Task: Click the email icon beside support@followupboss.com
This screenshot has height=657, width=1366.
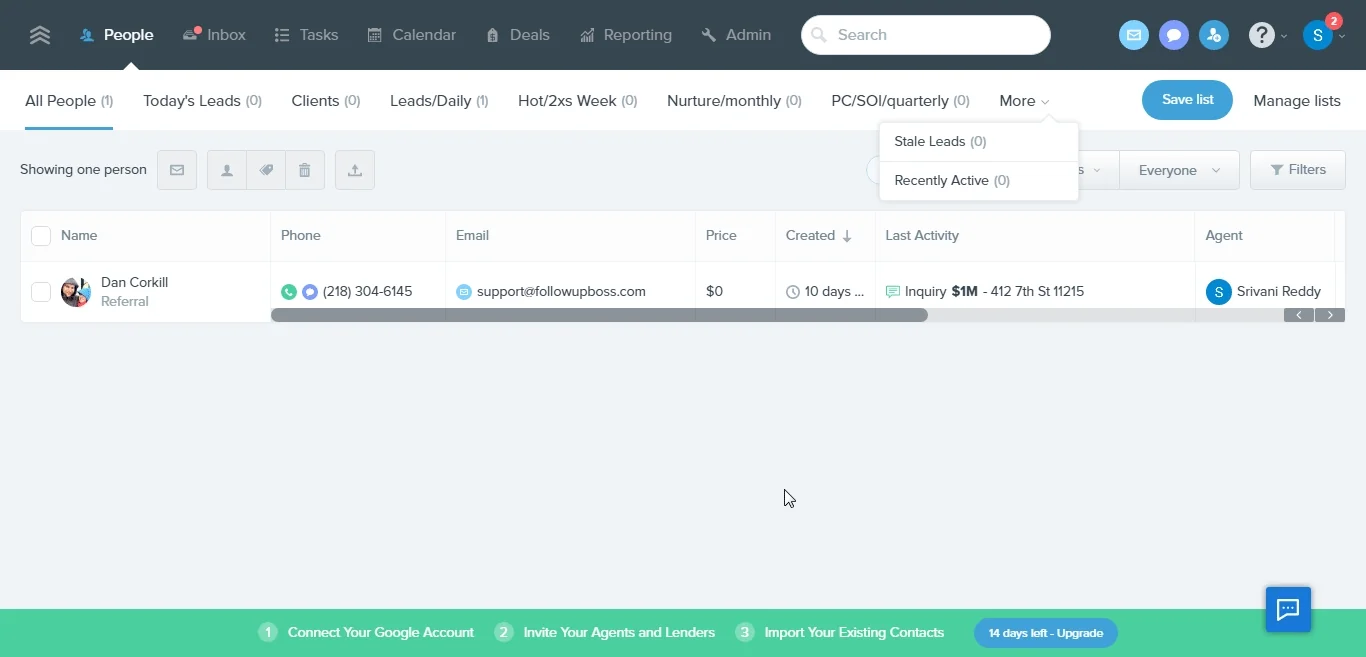Action: (464, 292)
